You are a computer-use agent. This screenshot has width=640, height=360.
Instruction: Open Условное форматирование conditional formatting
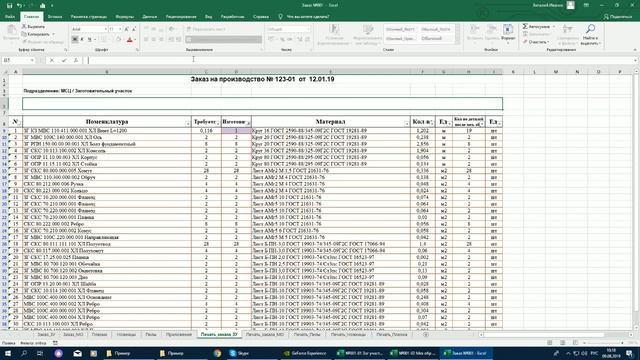(334, 34)
